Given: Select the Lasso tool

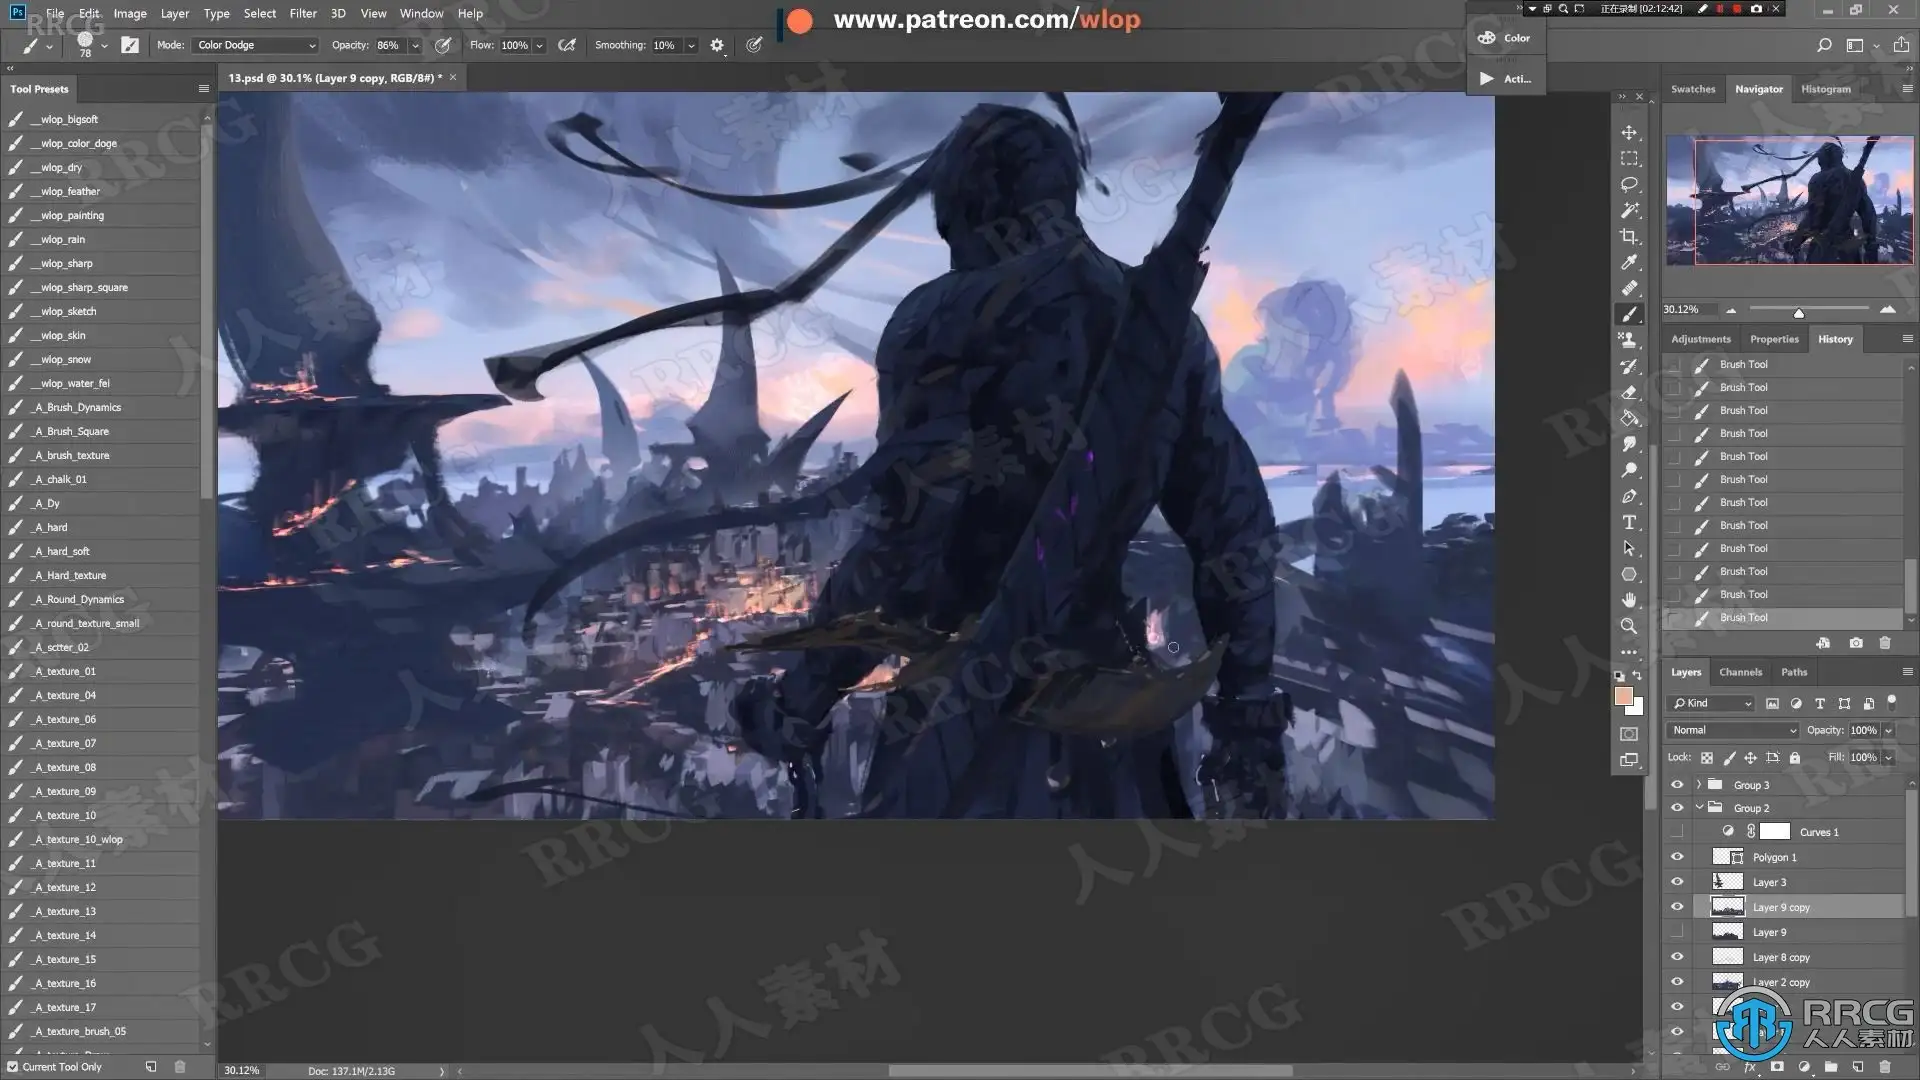Looking at the screenshot, I should point(1629,185).
